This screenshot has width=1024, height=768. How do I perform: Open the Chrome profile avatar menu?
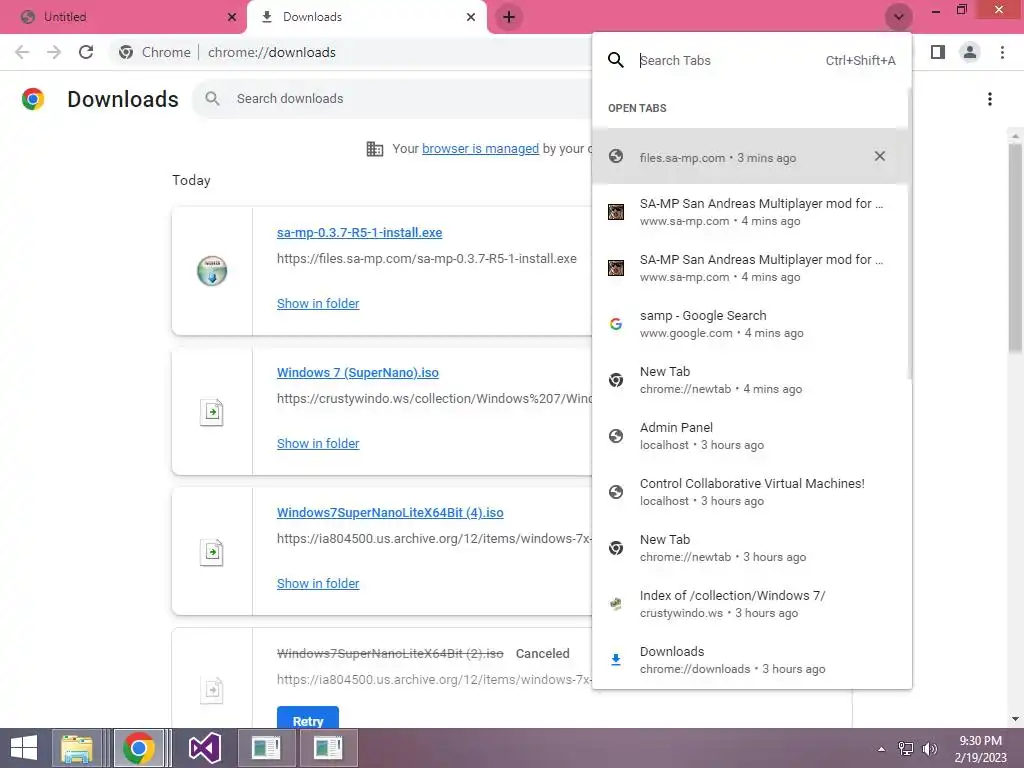pyautogui.click(x=970, y=52)
